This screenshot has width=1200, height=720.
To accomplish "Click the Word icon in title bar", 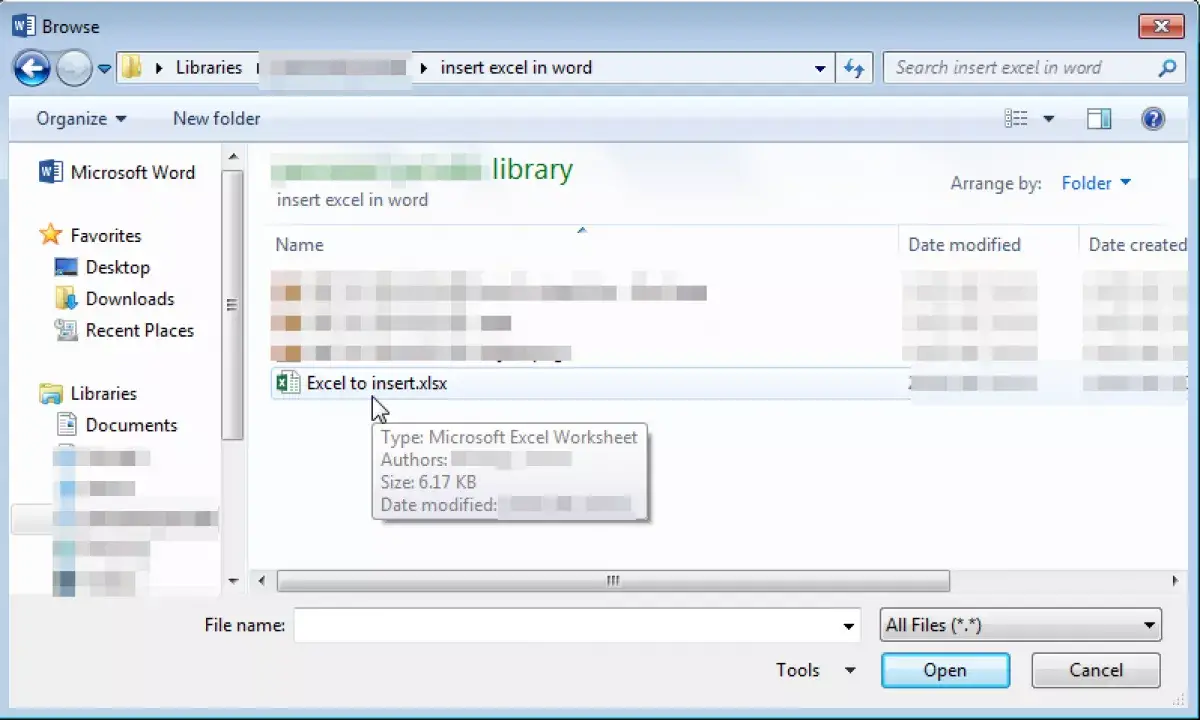I will [x=24, y=25].
